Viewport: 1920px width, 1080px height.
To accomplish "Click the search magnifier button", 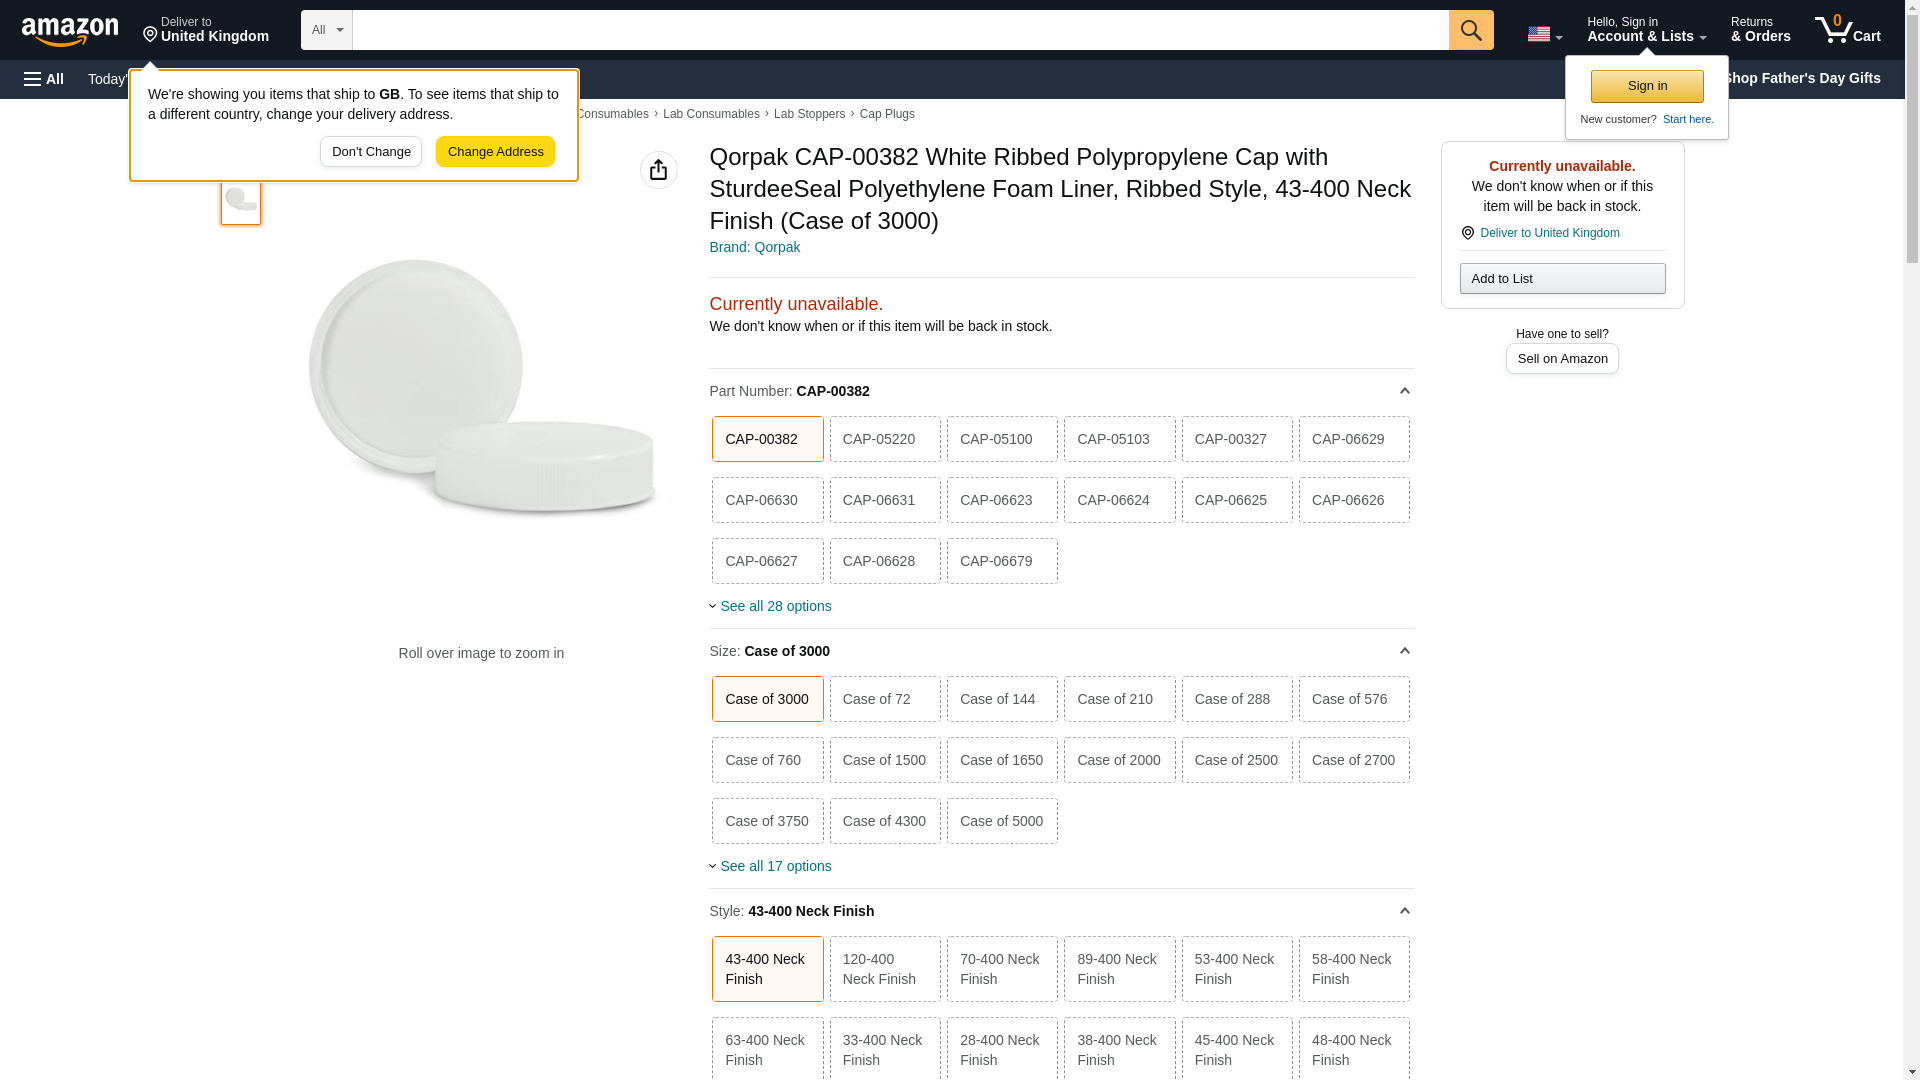I will pos(1470,30).
